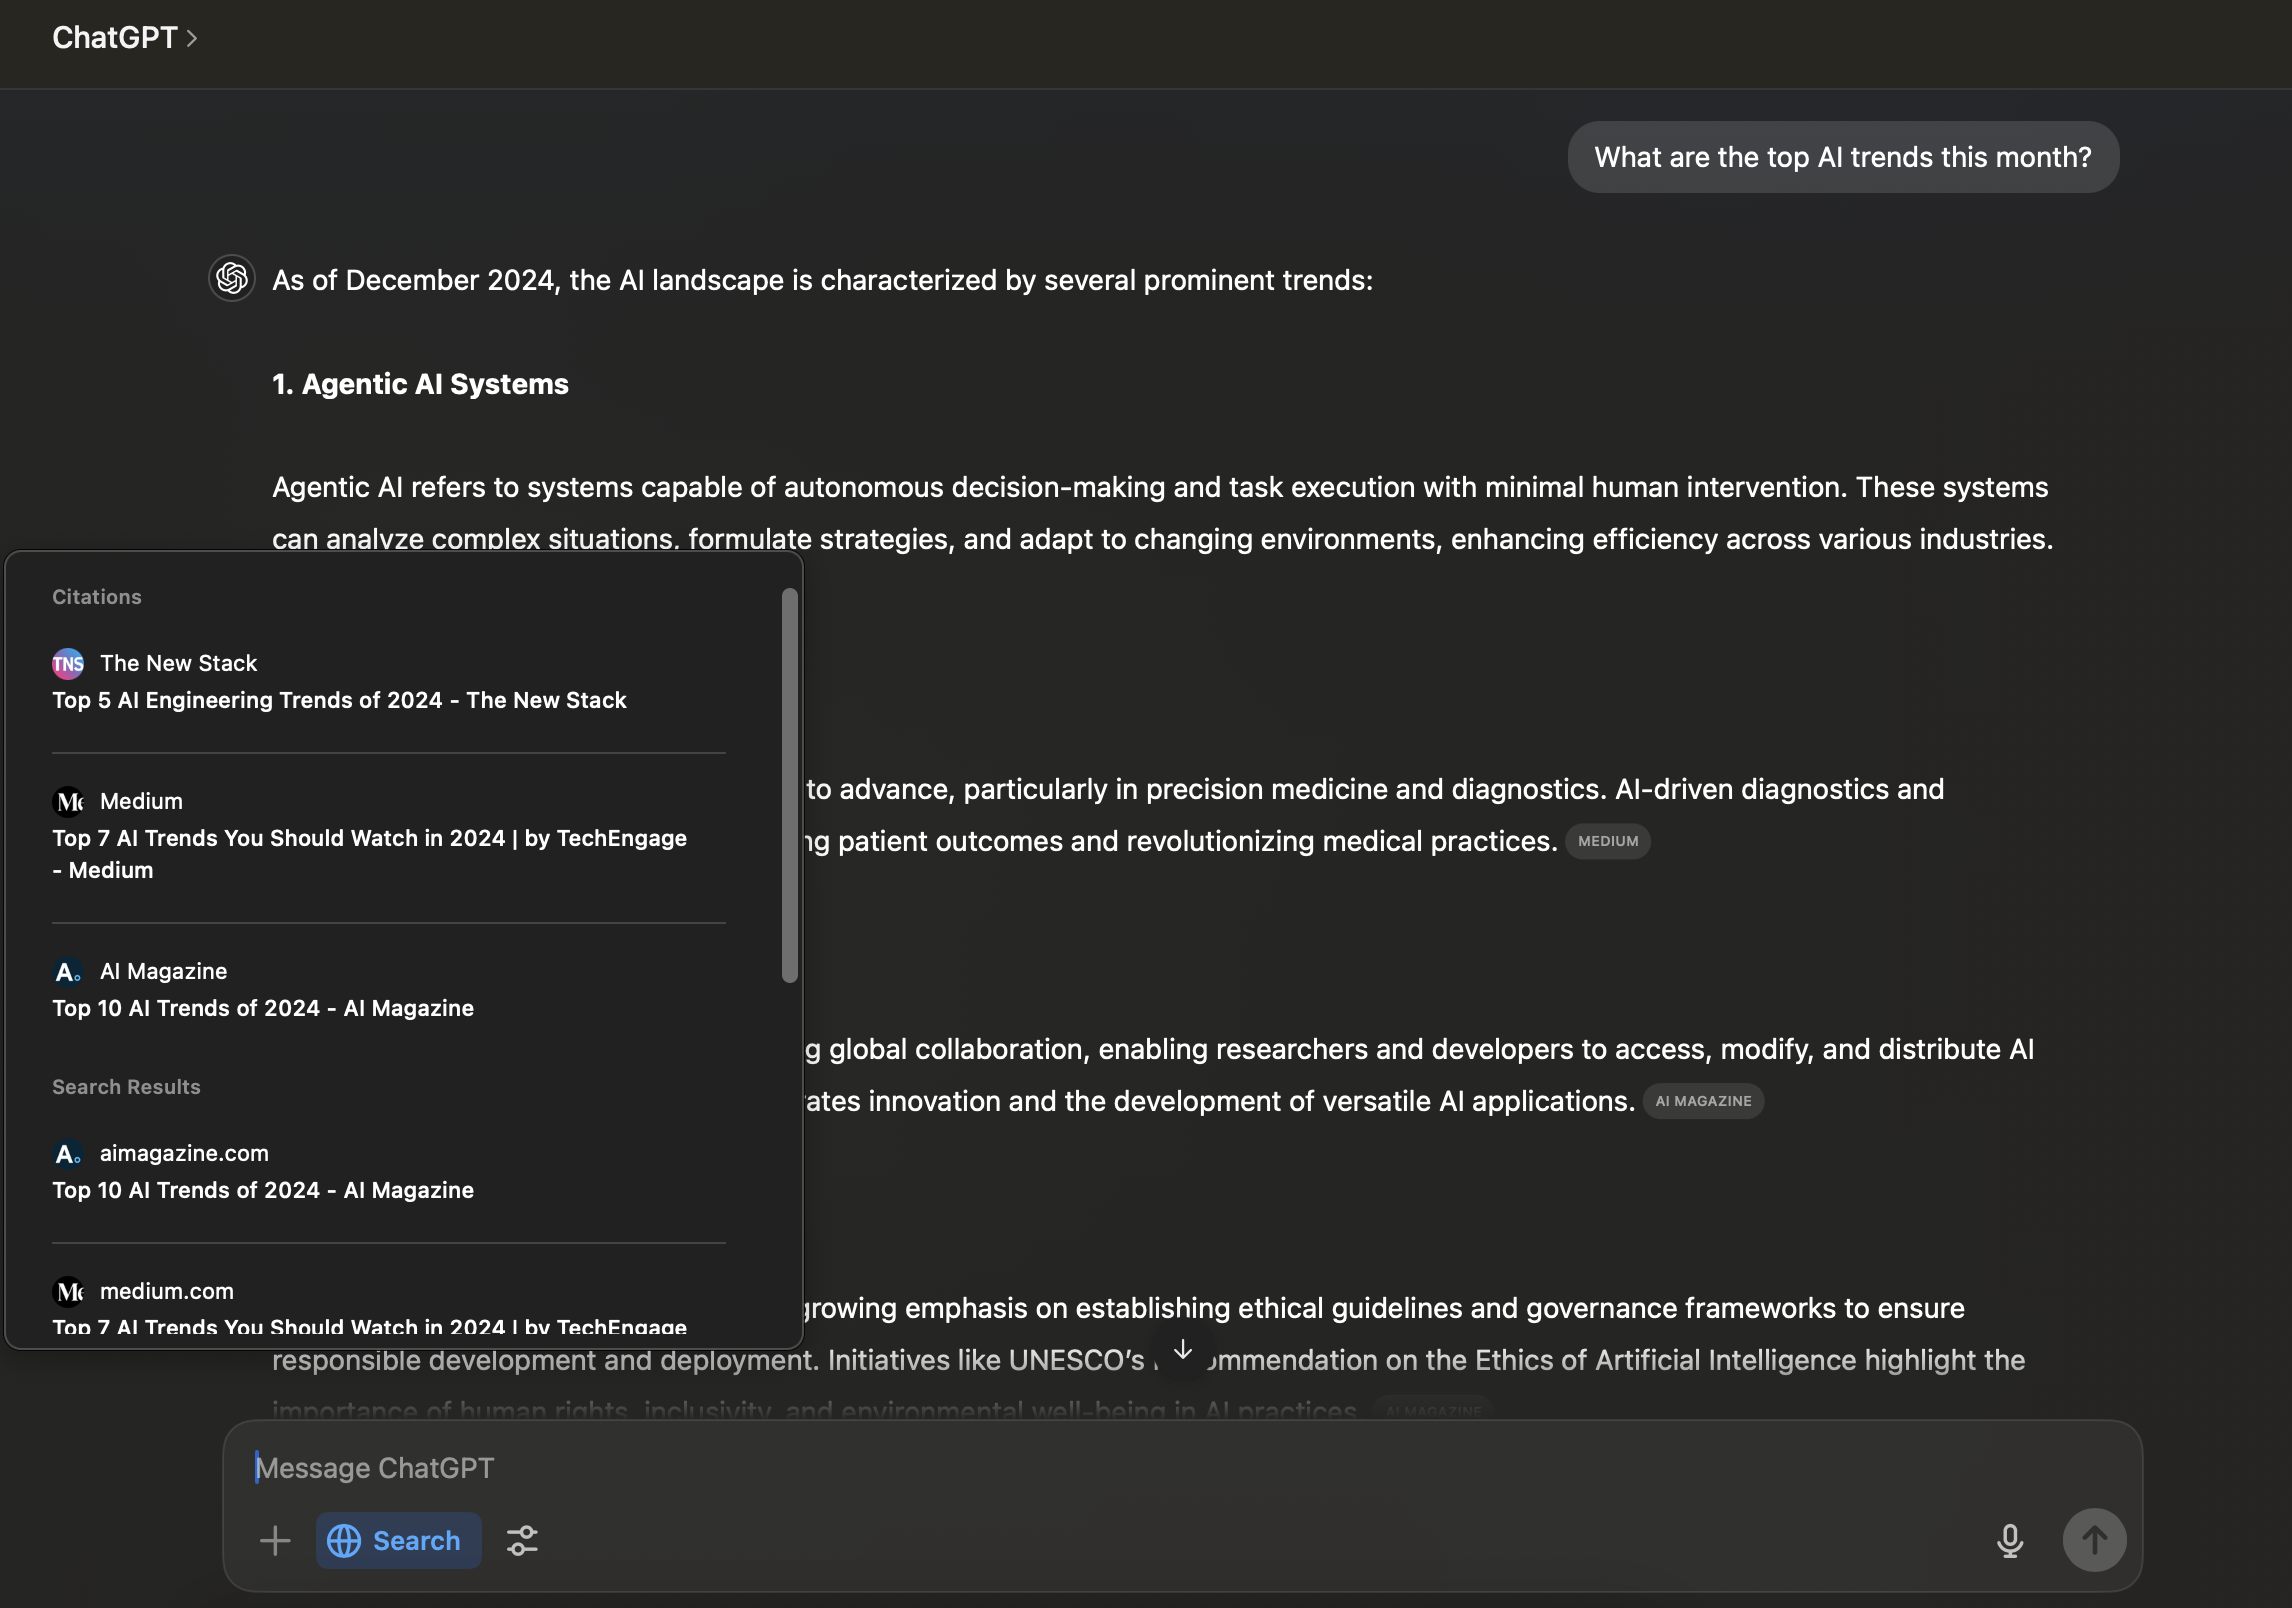Open the tools settings sliders icon
Viewport: 2292px width, 1608px height.
coord(522,1540)
